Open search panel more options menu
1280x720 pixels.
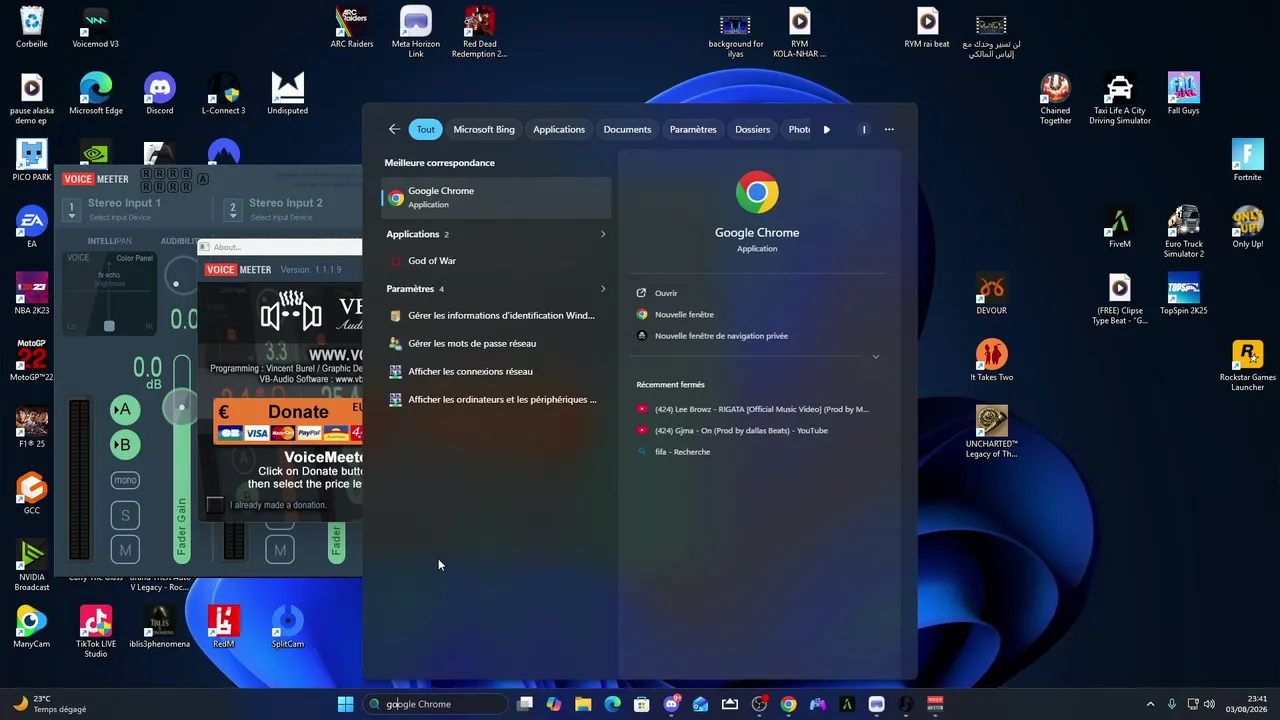[889, 129]
